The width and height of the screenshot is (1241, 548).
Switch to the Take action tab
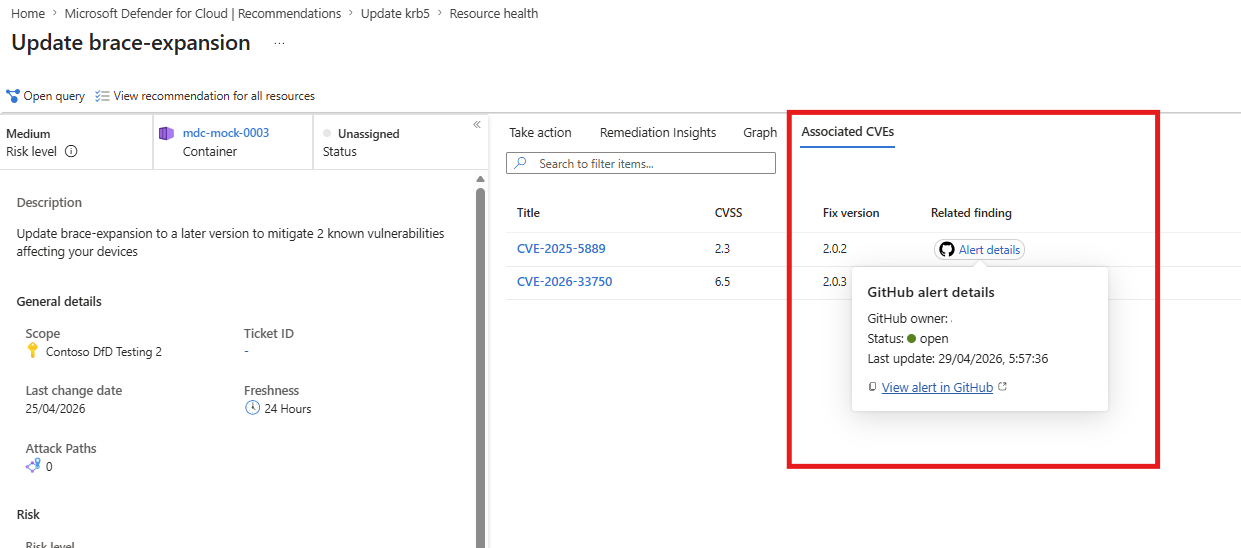(540, 132)
